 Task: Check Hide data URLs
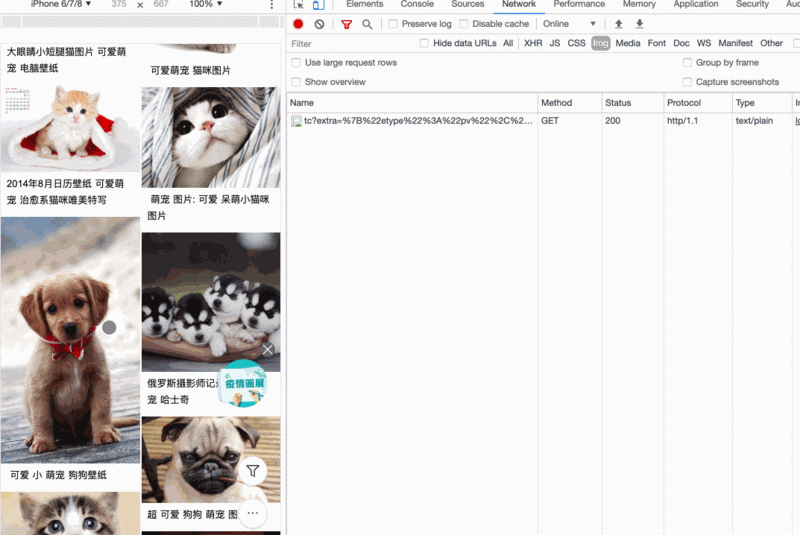pos(424,43)
